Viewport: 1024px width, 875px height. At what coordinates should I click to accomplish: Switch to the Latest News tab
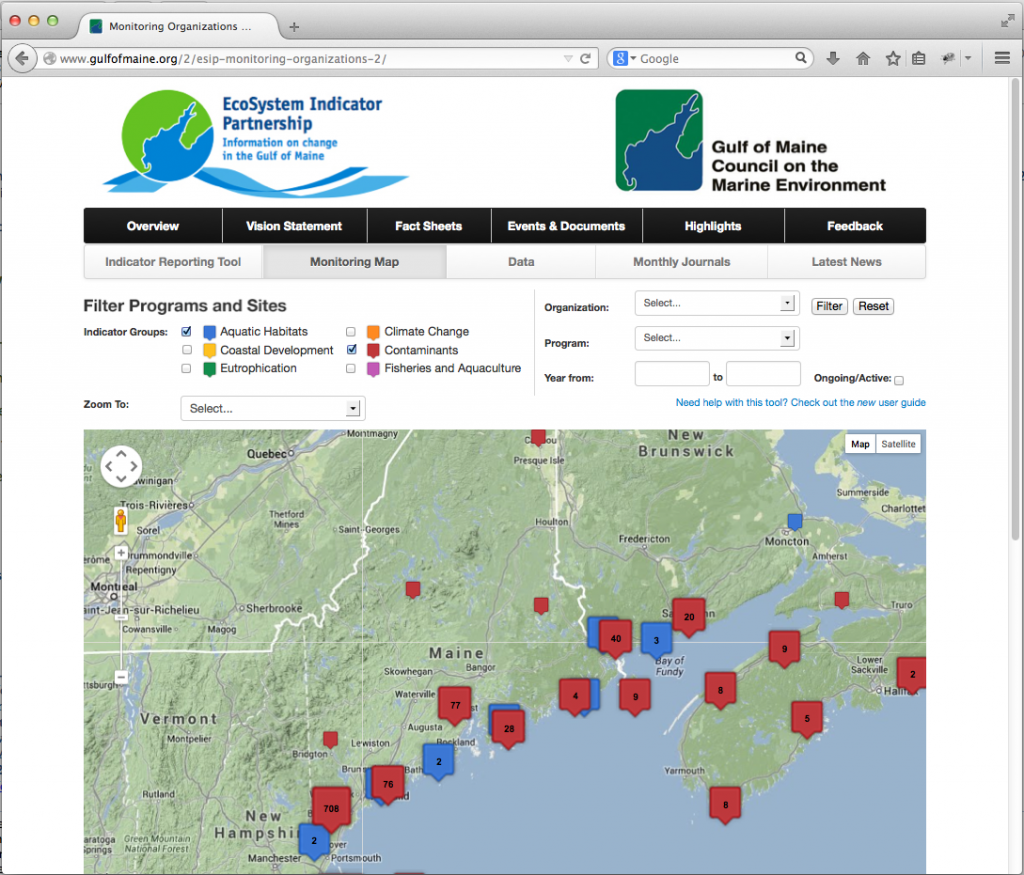pos(846,262)
